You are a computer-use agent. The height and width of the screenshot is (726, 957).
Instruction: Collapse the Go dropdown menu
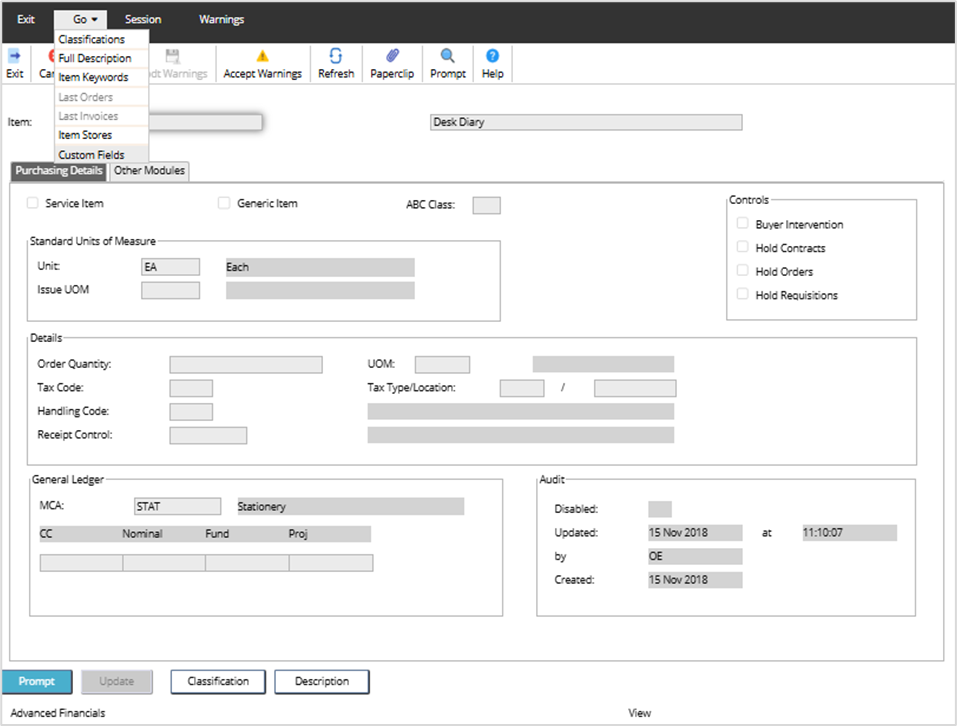(84, 19)
